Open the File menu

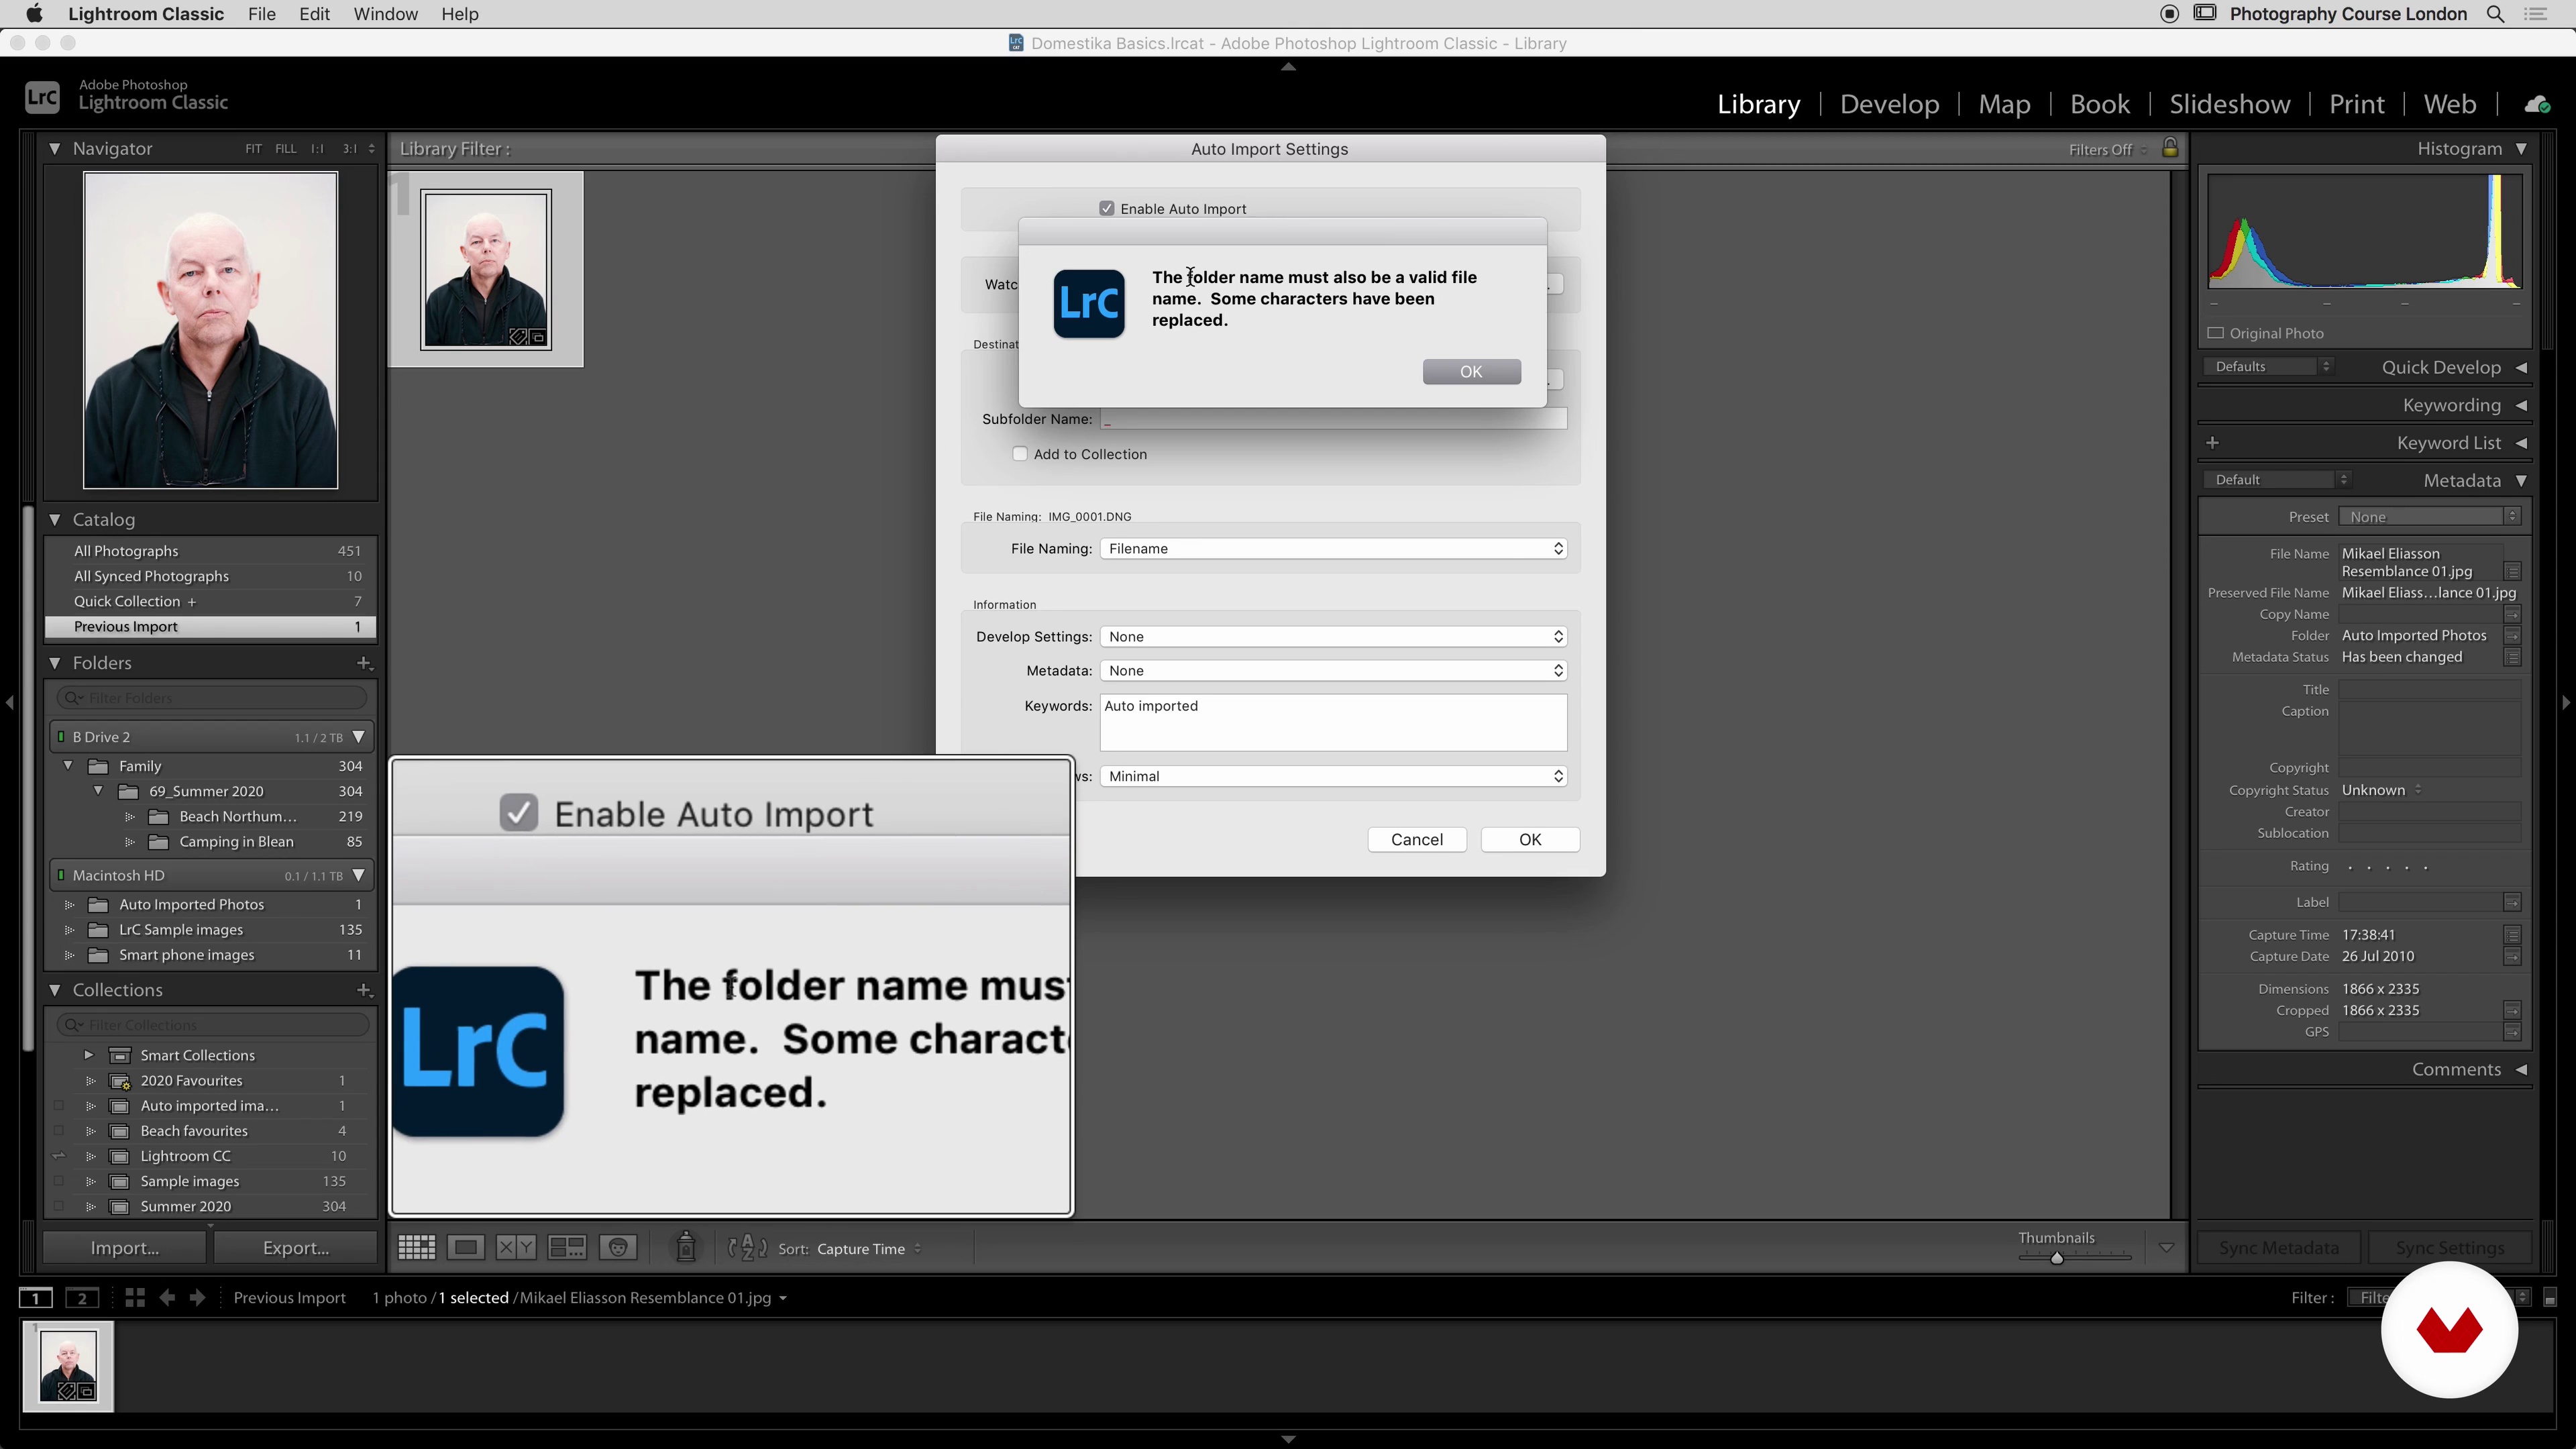click(x=261, y=14)
